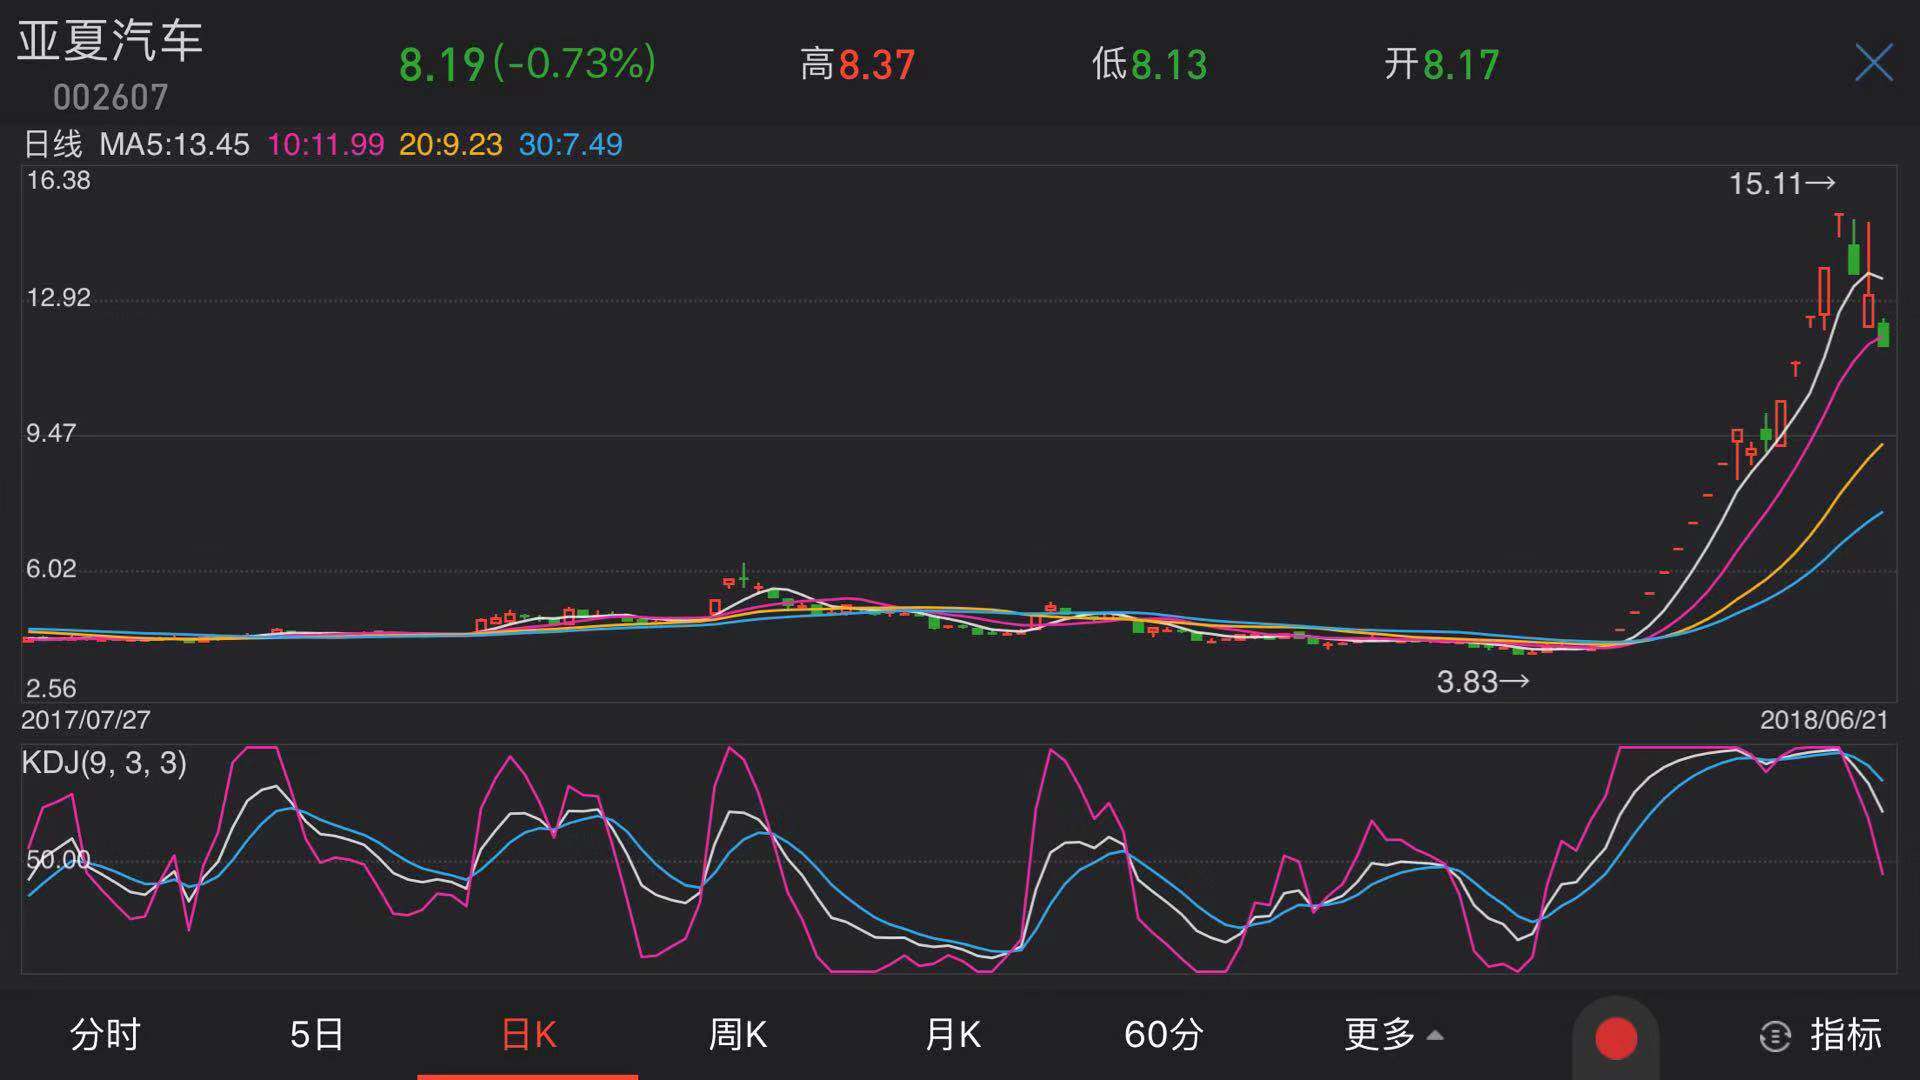The width and height of the screenshot is (1920, 1080).
Task: Tap the 6.02 price axis label
Action: (x=51, y=570)
